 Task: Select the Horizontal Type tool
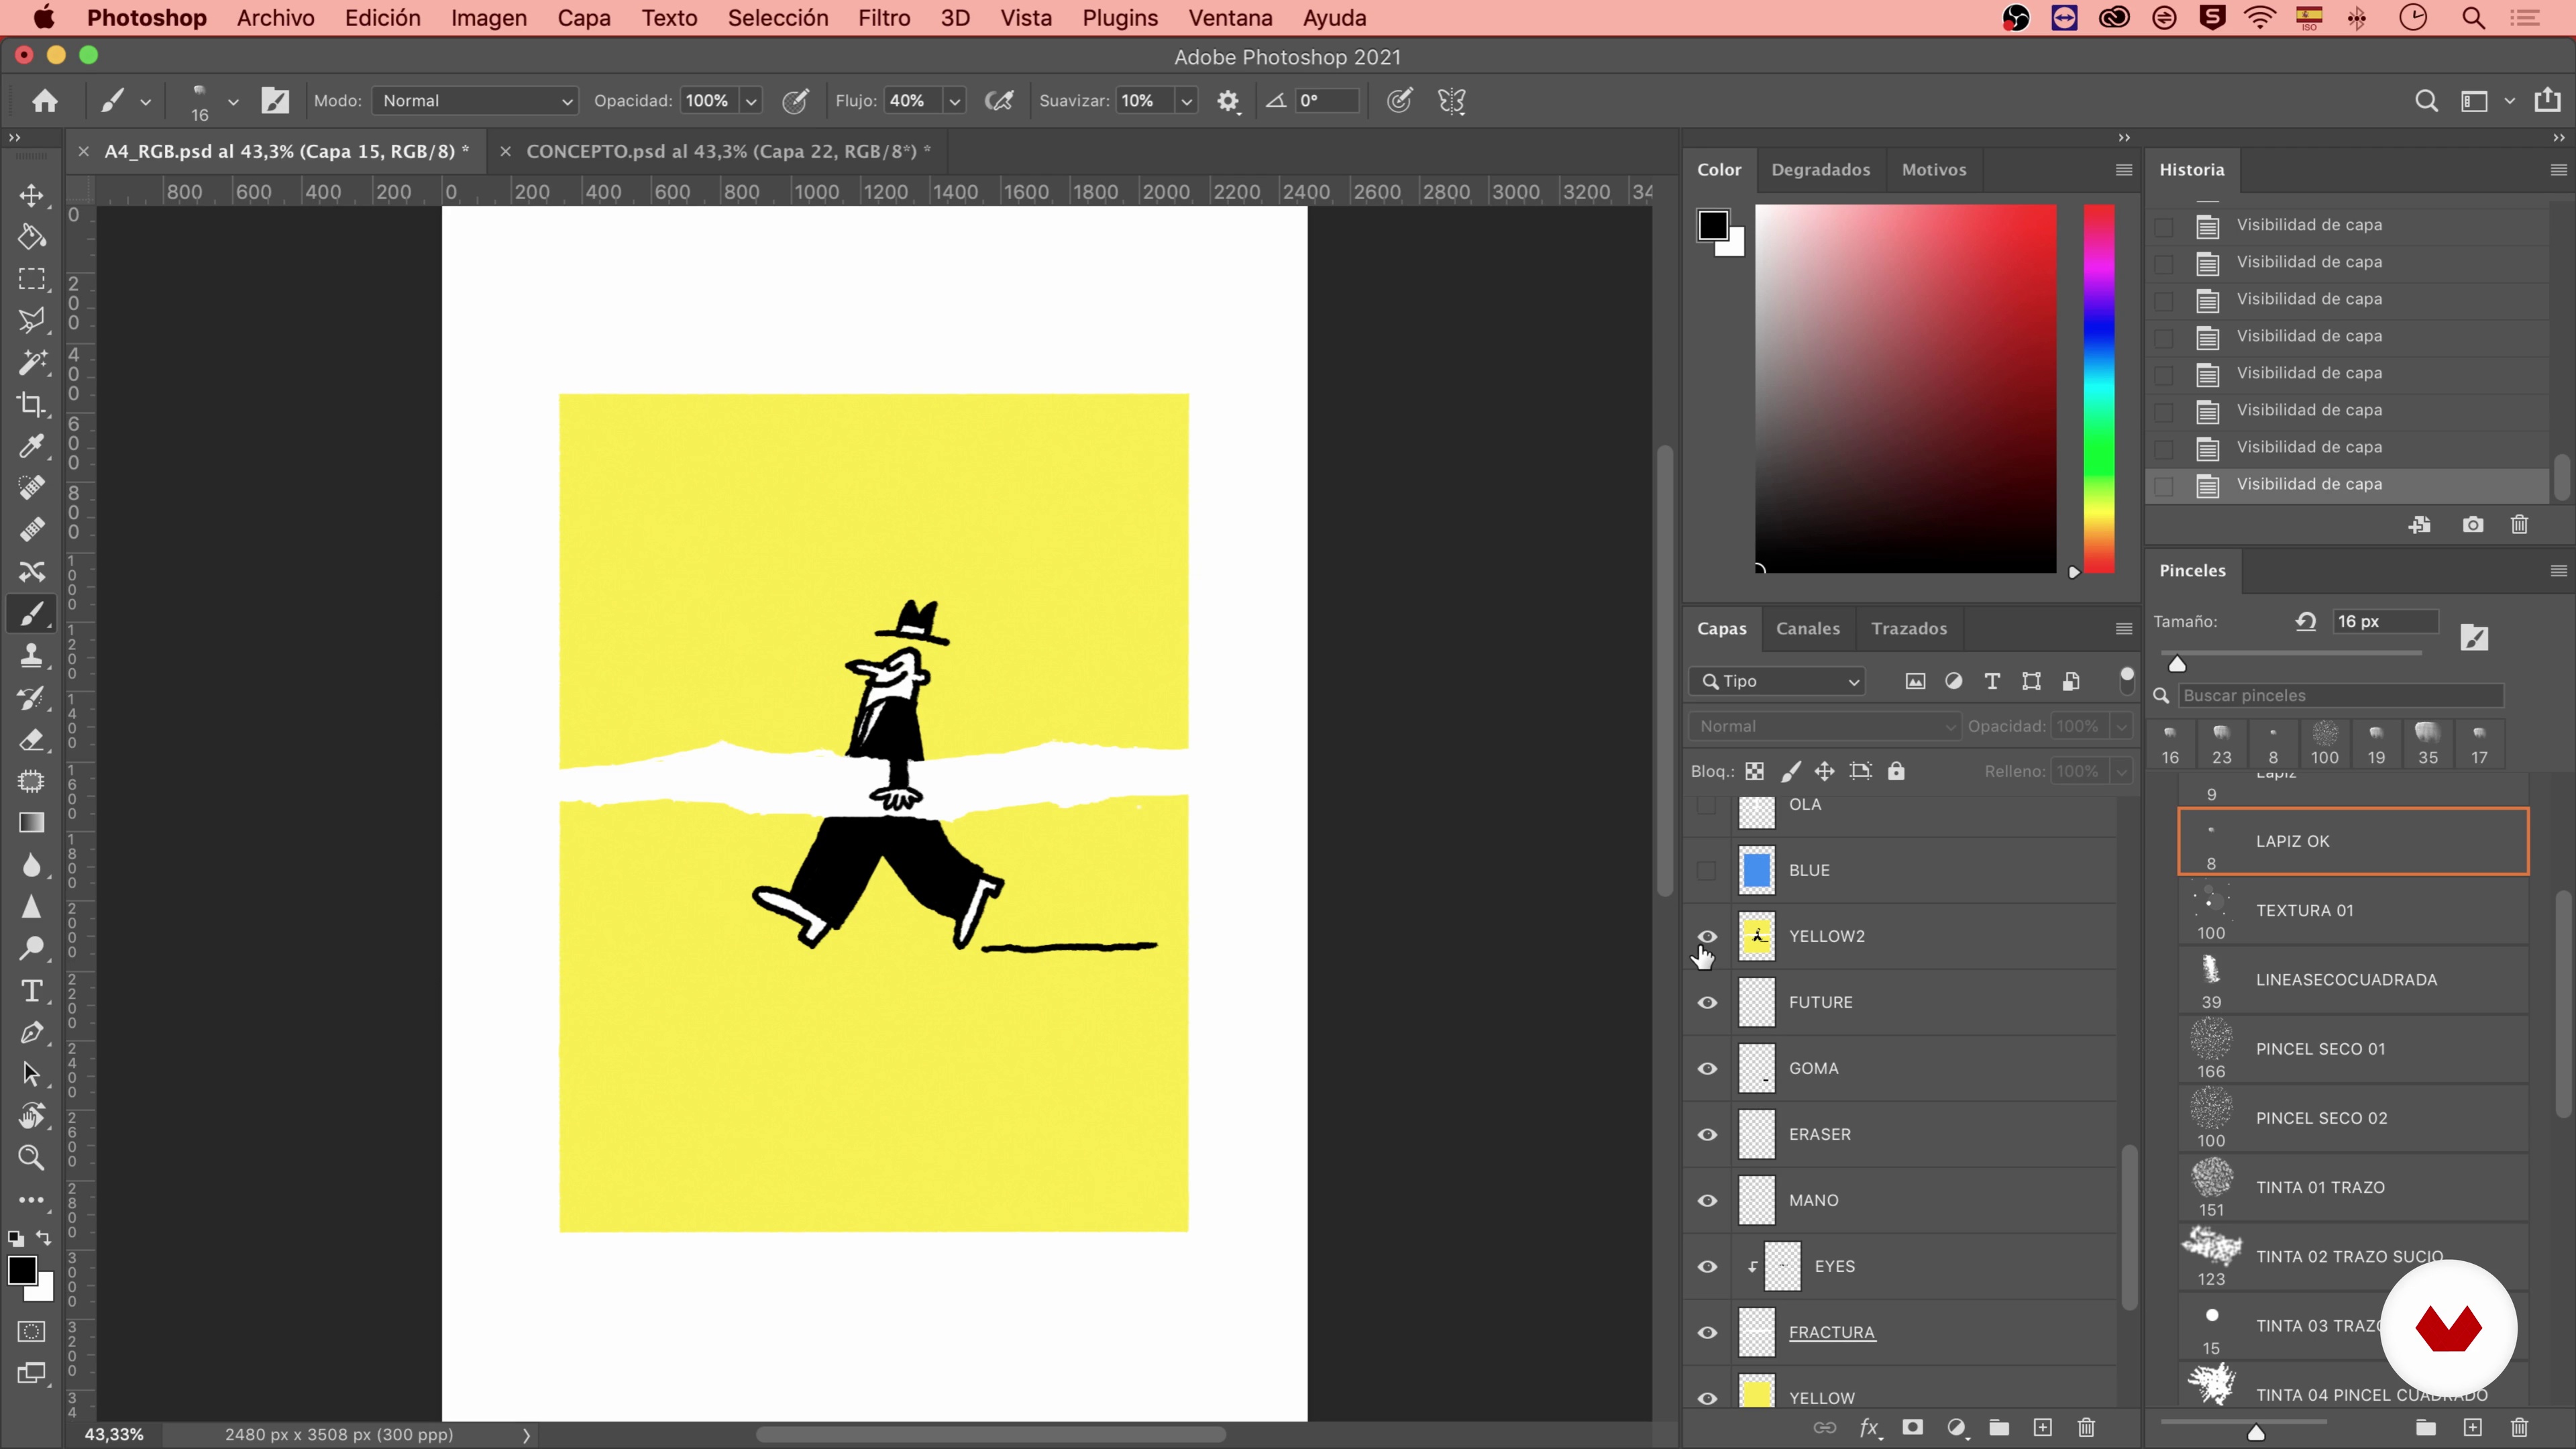pyautogui.click(x=31, y=990)
